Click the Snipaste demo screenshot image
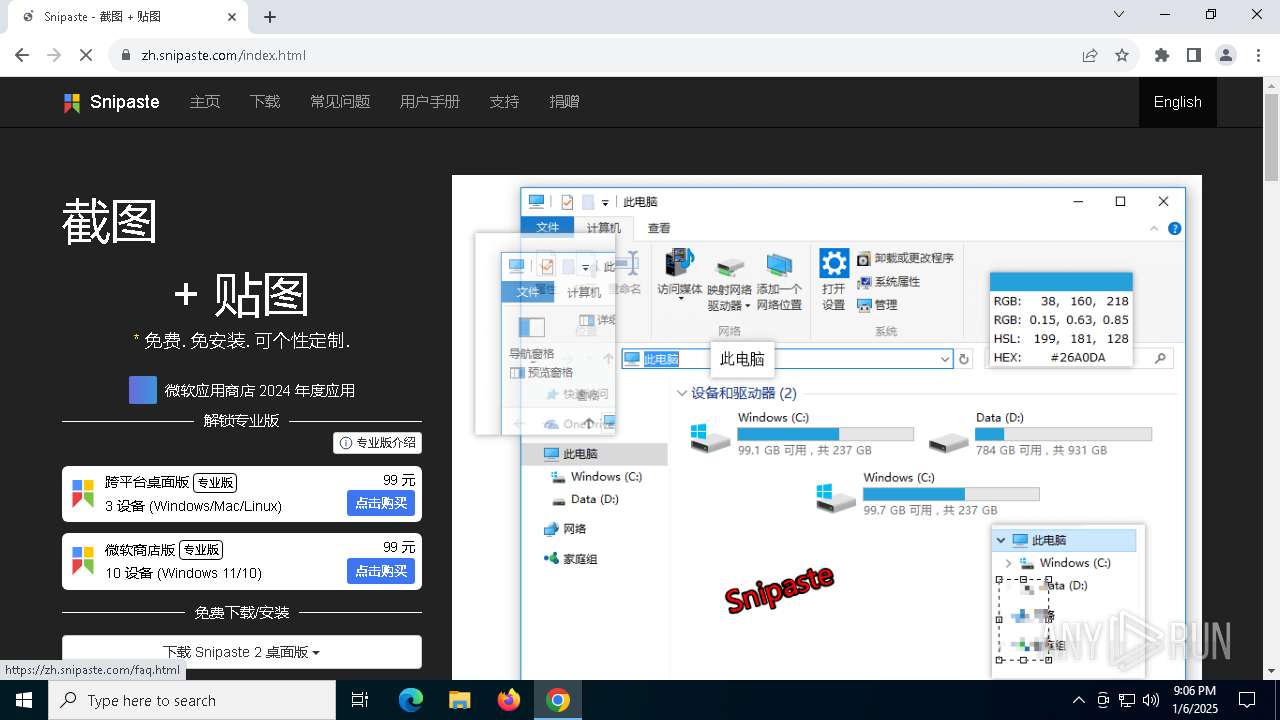The image size is (1280, 720). [x=826, y=427]
